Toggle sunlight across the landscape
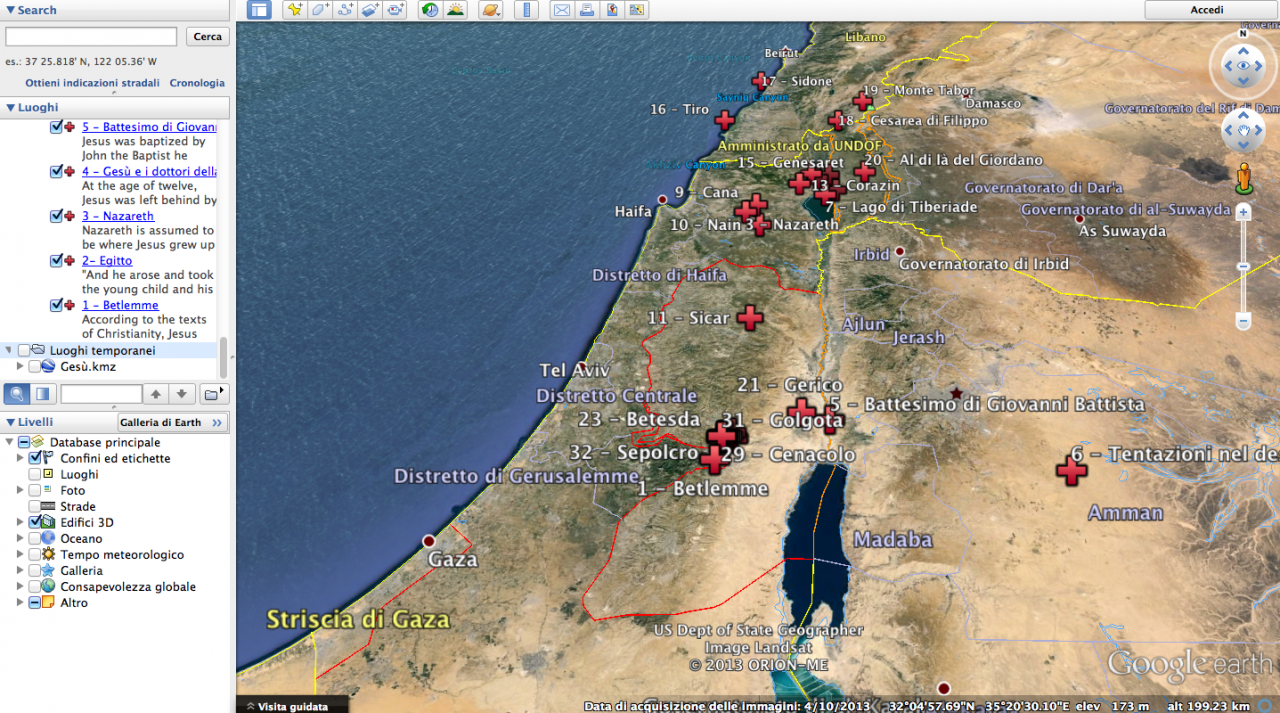Viewport: 1280px width, 713px height. pyautogui.click(x=456, y=10)
